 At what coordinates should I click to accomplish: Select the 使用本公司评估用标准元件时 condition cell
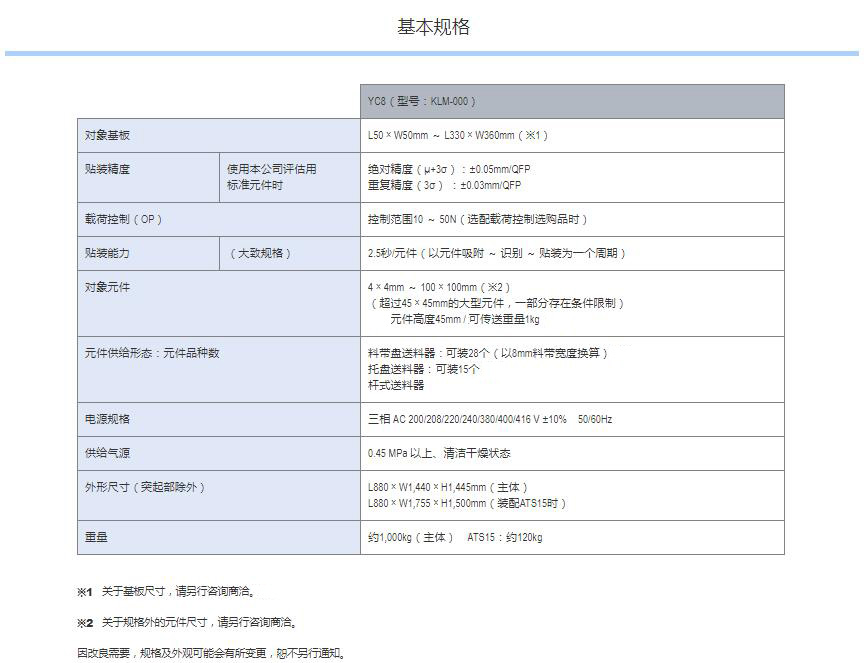(272, 177)
